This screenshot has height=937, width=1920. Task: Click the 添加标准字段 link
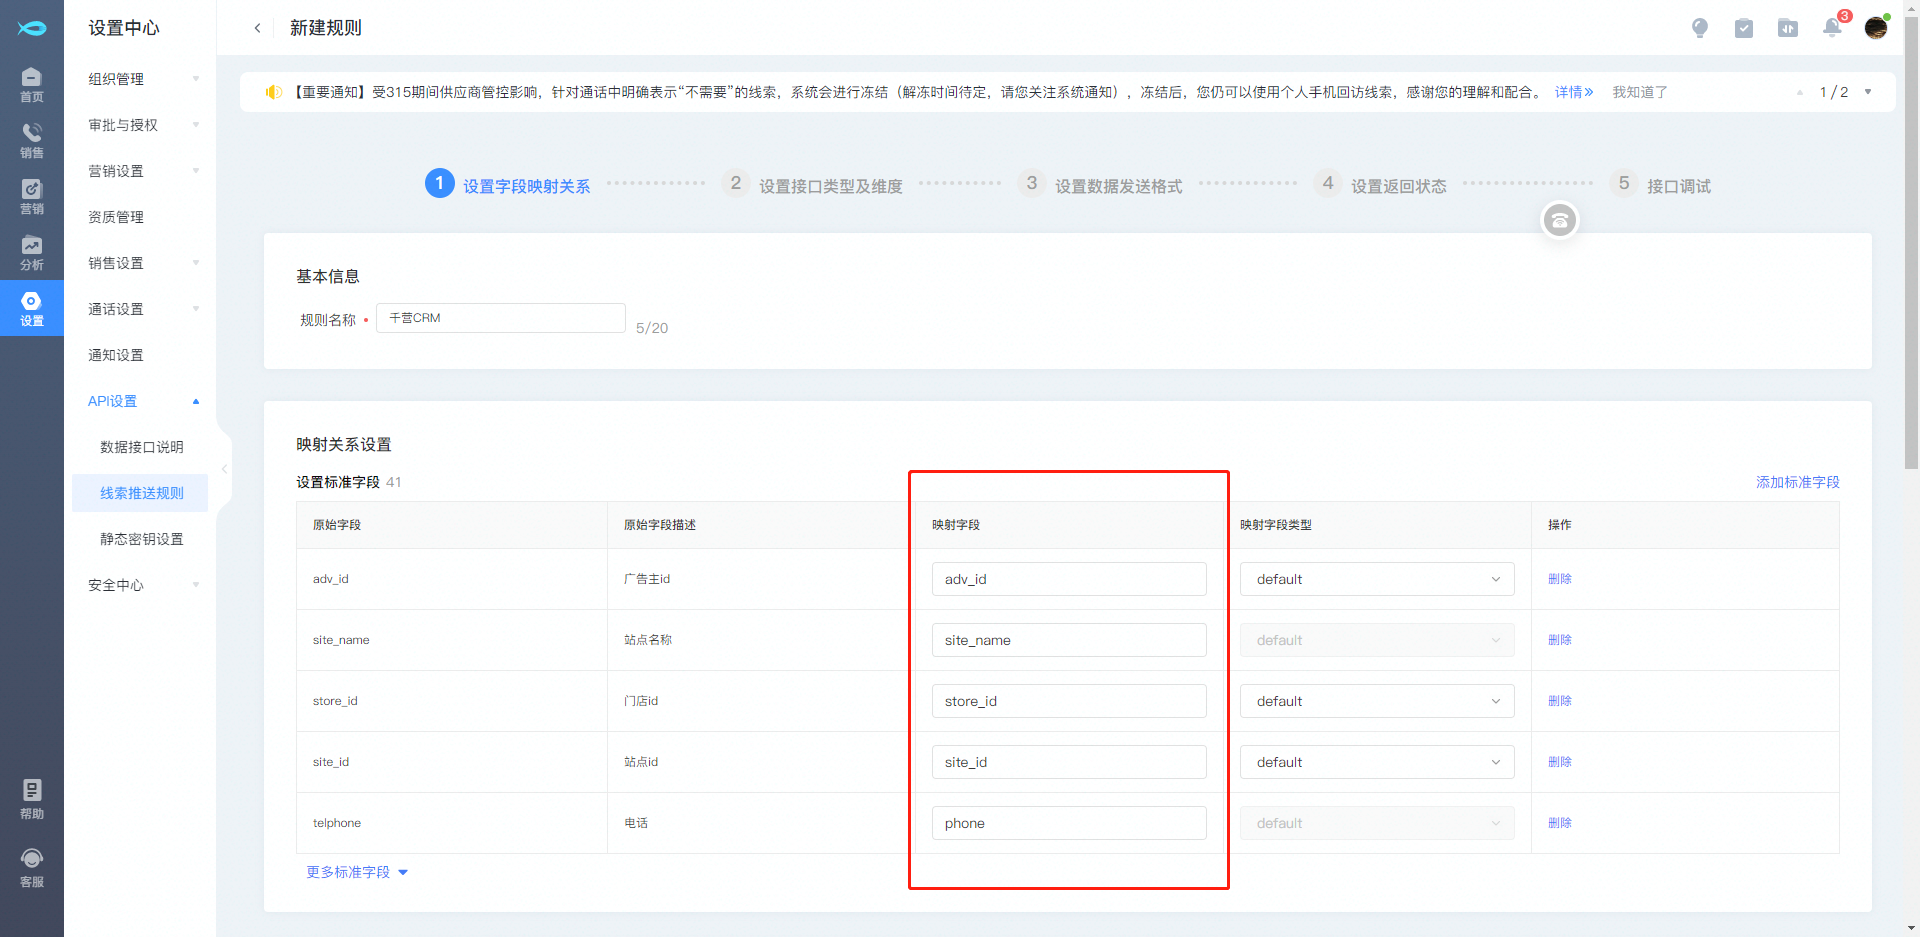click(x=1797, y=482)
